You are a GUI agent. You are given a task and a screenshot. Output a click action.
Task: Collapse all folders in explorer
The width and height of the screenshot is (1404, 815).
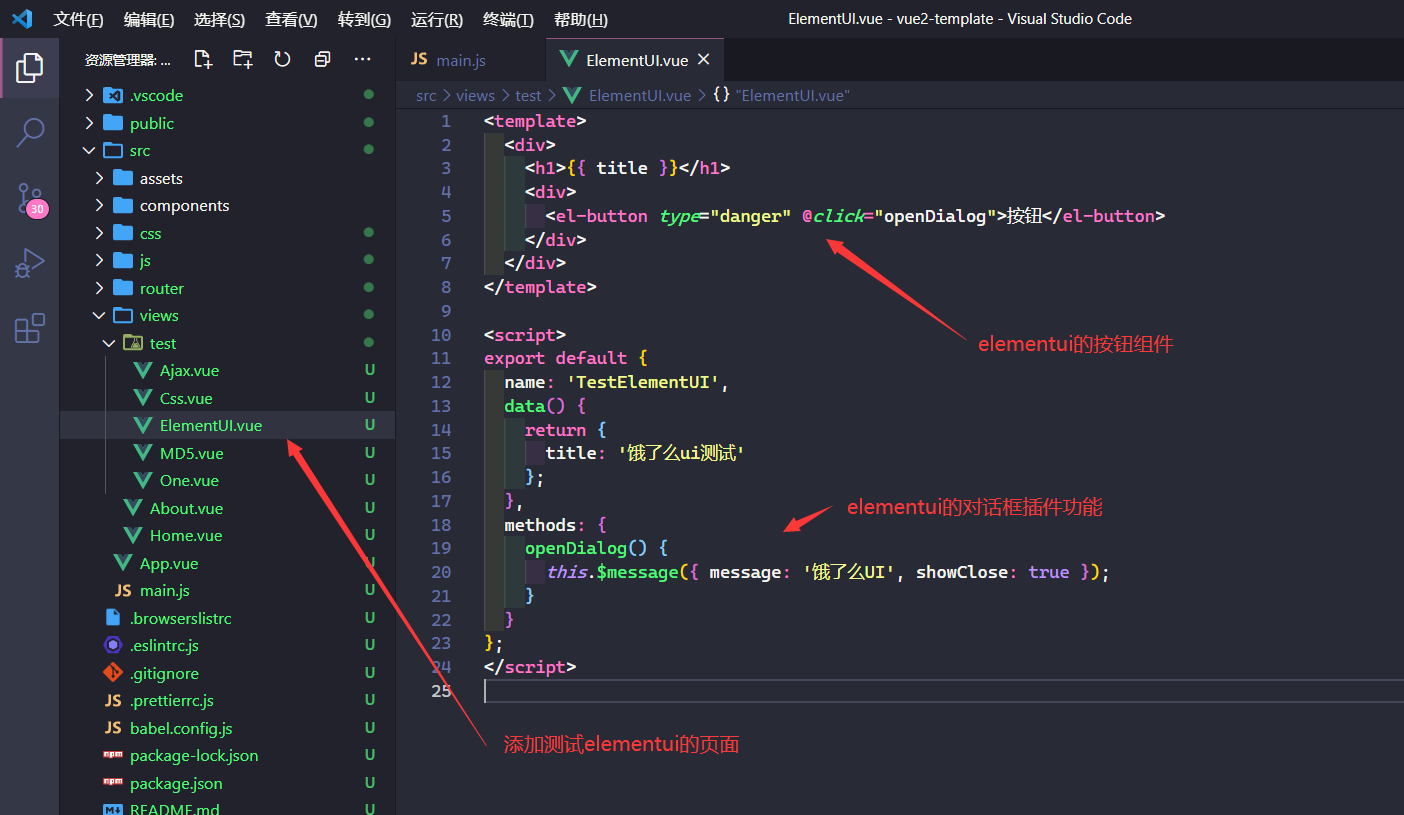(322, 60)
